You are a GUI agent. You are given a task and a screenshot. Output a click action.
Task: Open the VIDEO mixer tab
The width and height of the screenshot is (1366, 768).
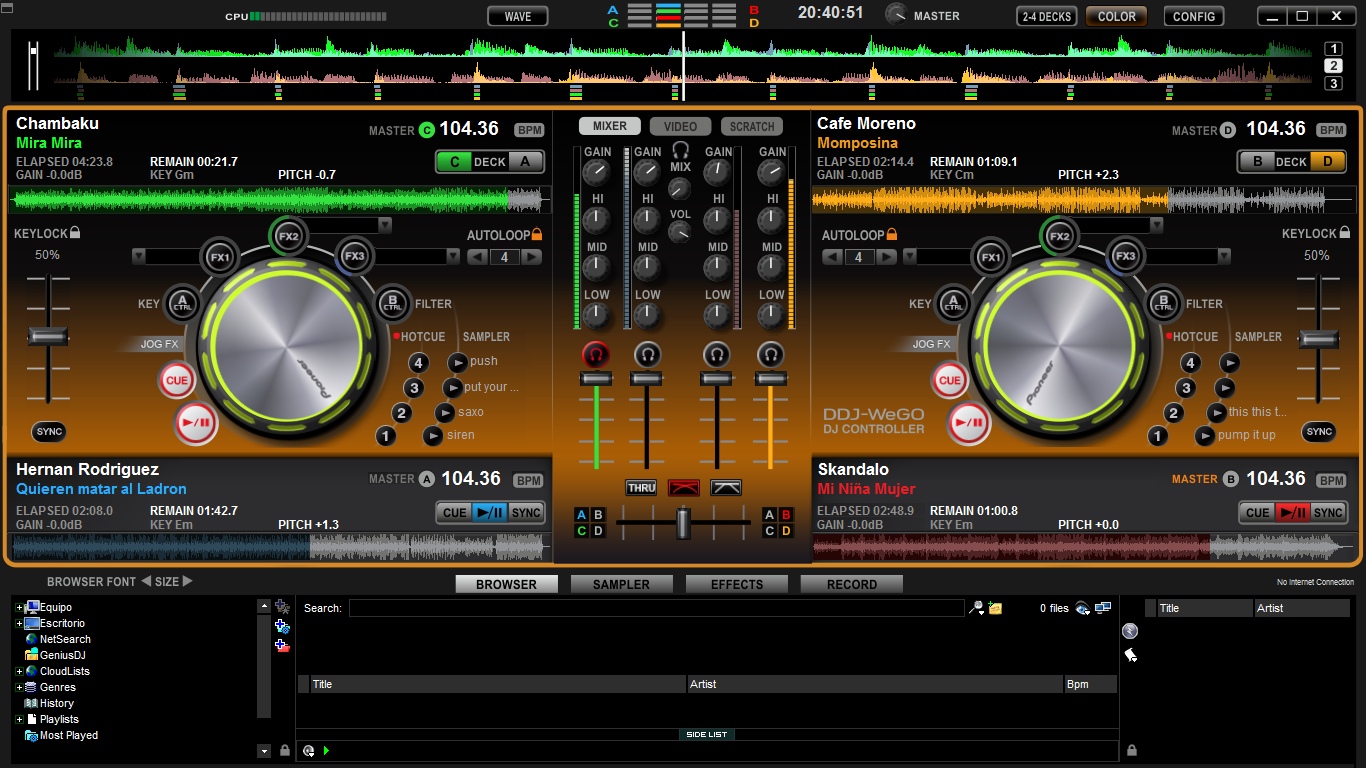tap(680, 126)
